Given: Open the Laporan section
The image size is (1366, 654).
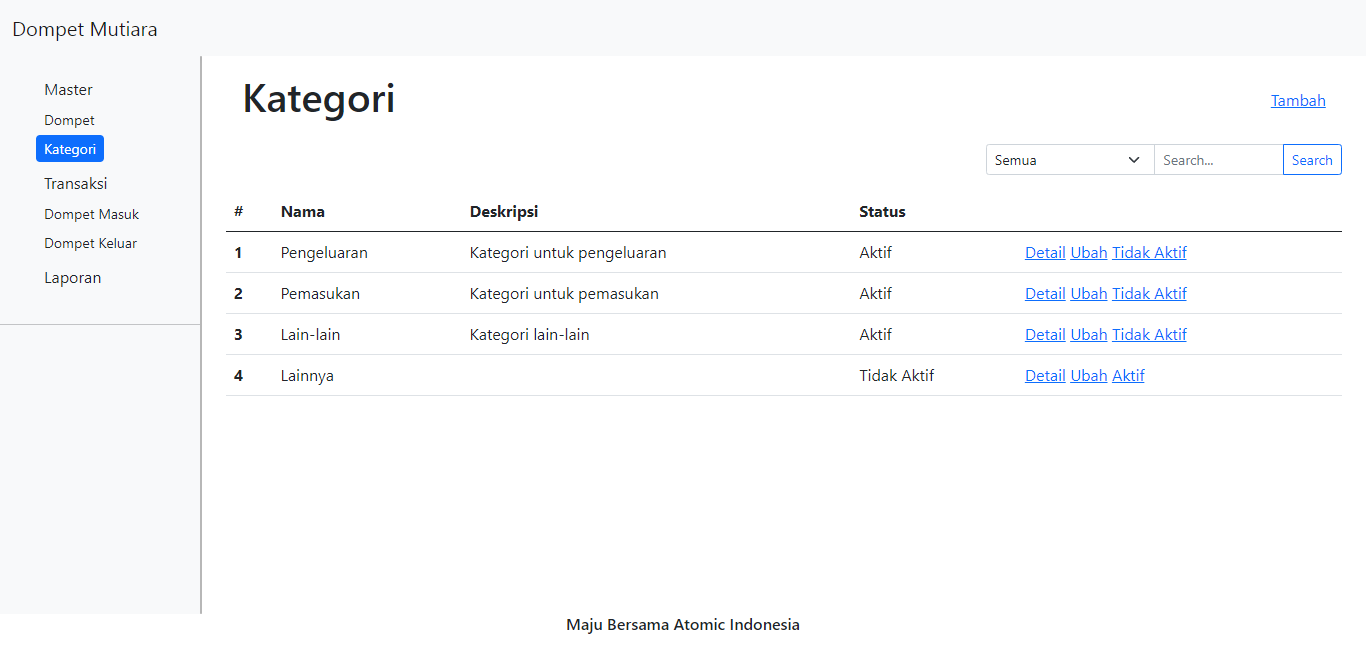Looking at the screenshot, I should pyautogui.click(x=72, y=277).
